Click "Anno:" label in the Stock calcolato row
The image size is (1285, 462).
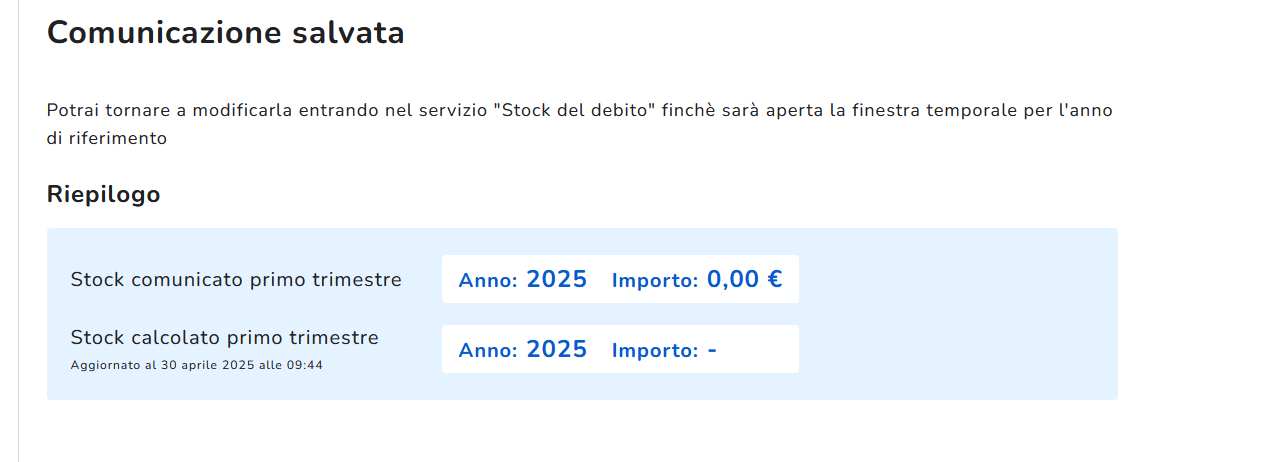(x=488, y=351)
